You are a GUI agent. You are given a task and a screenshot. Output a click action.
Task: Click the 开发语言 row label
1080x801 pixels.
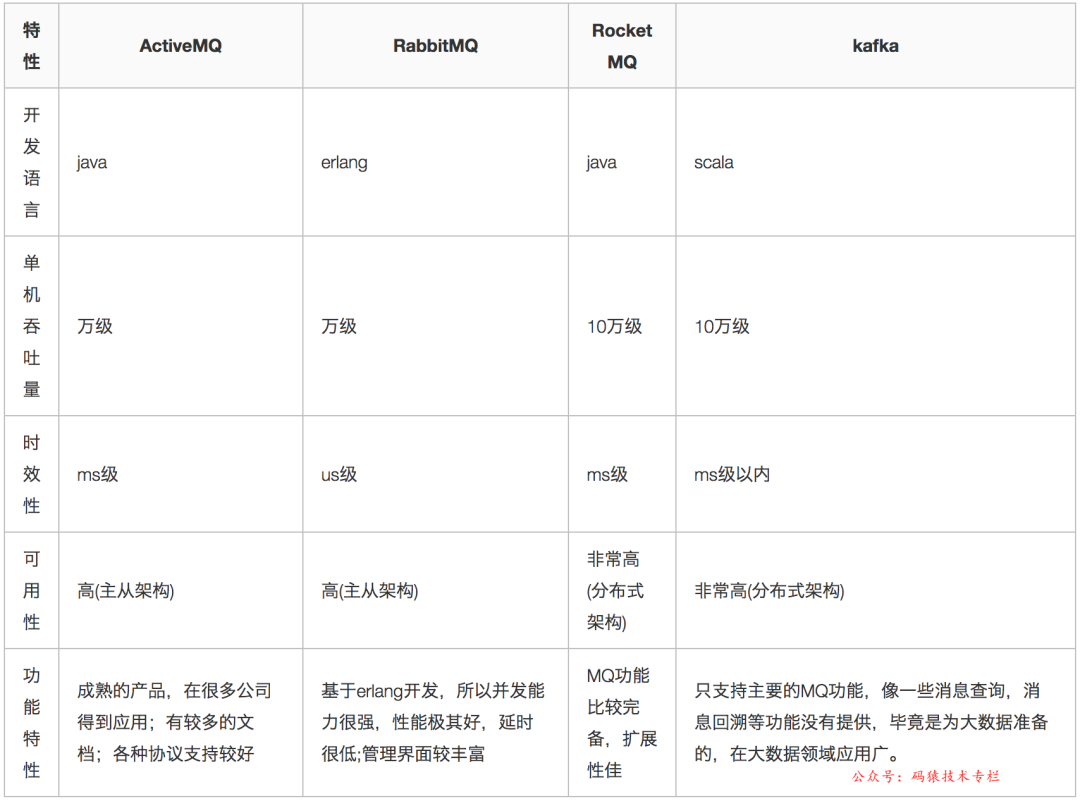tap(32, 162)
